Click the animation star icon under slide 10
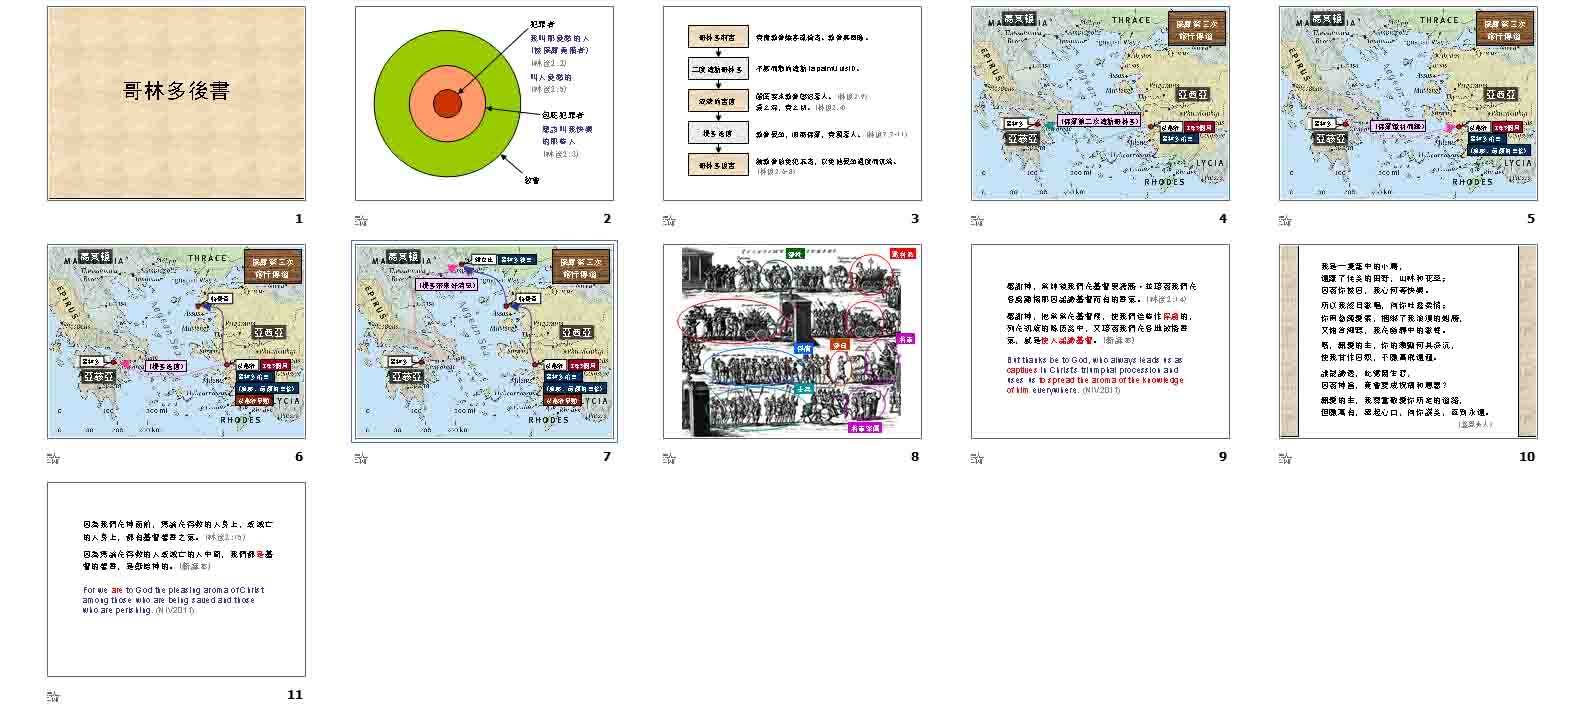The height and width of the screenshot is (707, 1574). pos(1285,458)
